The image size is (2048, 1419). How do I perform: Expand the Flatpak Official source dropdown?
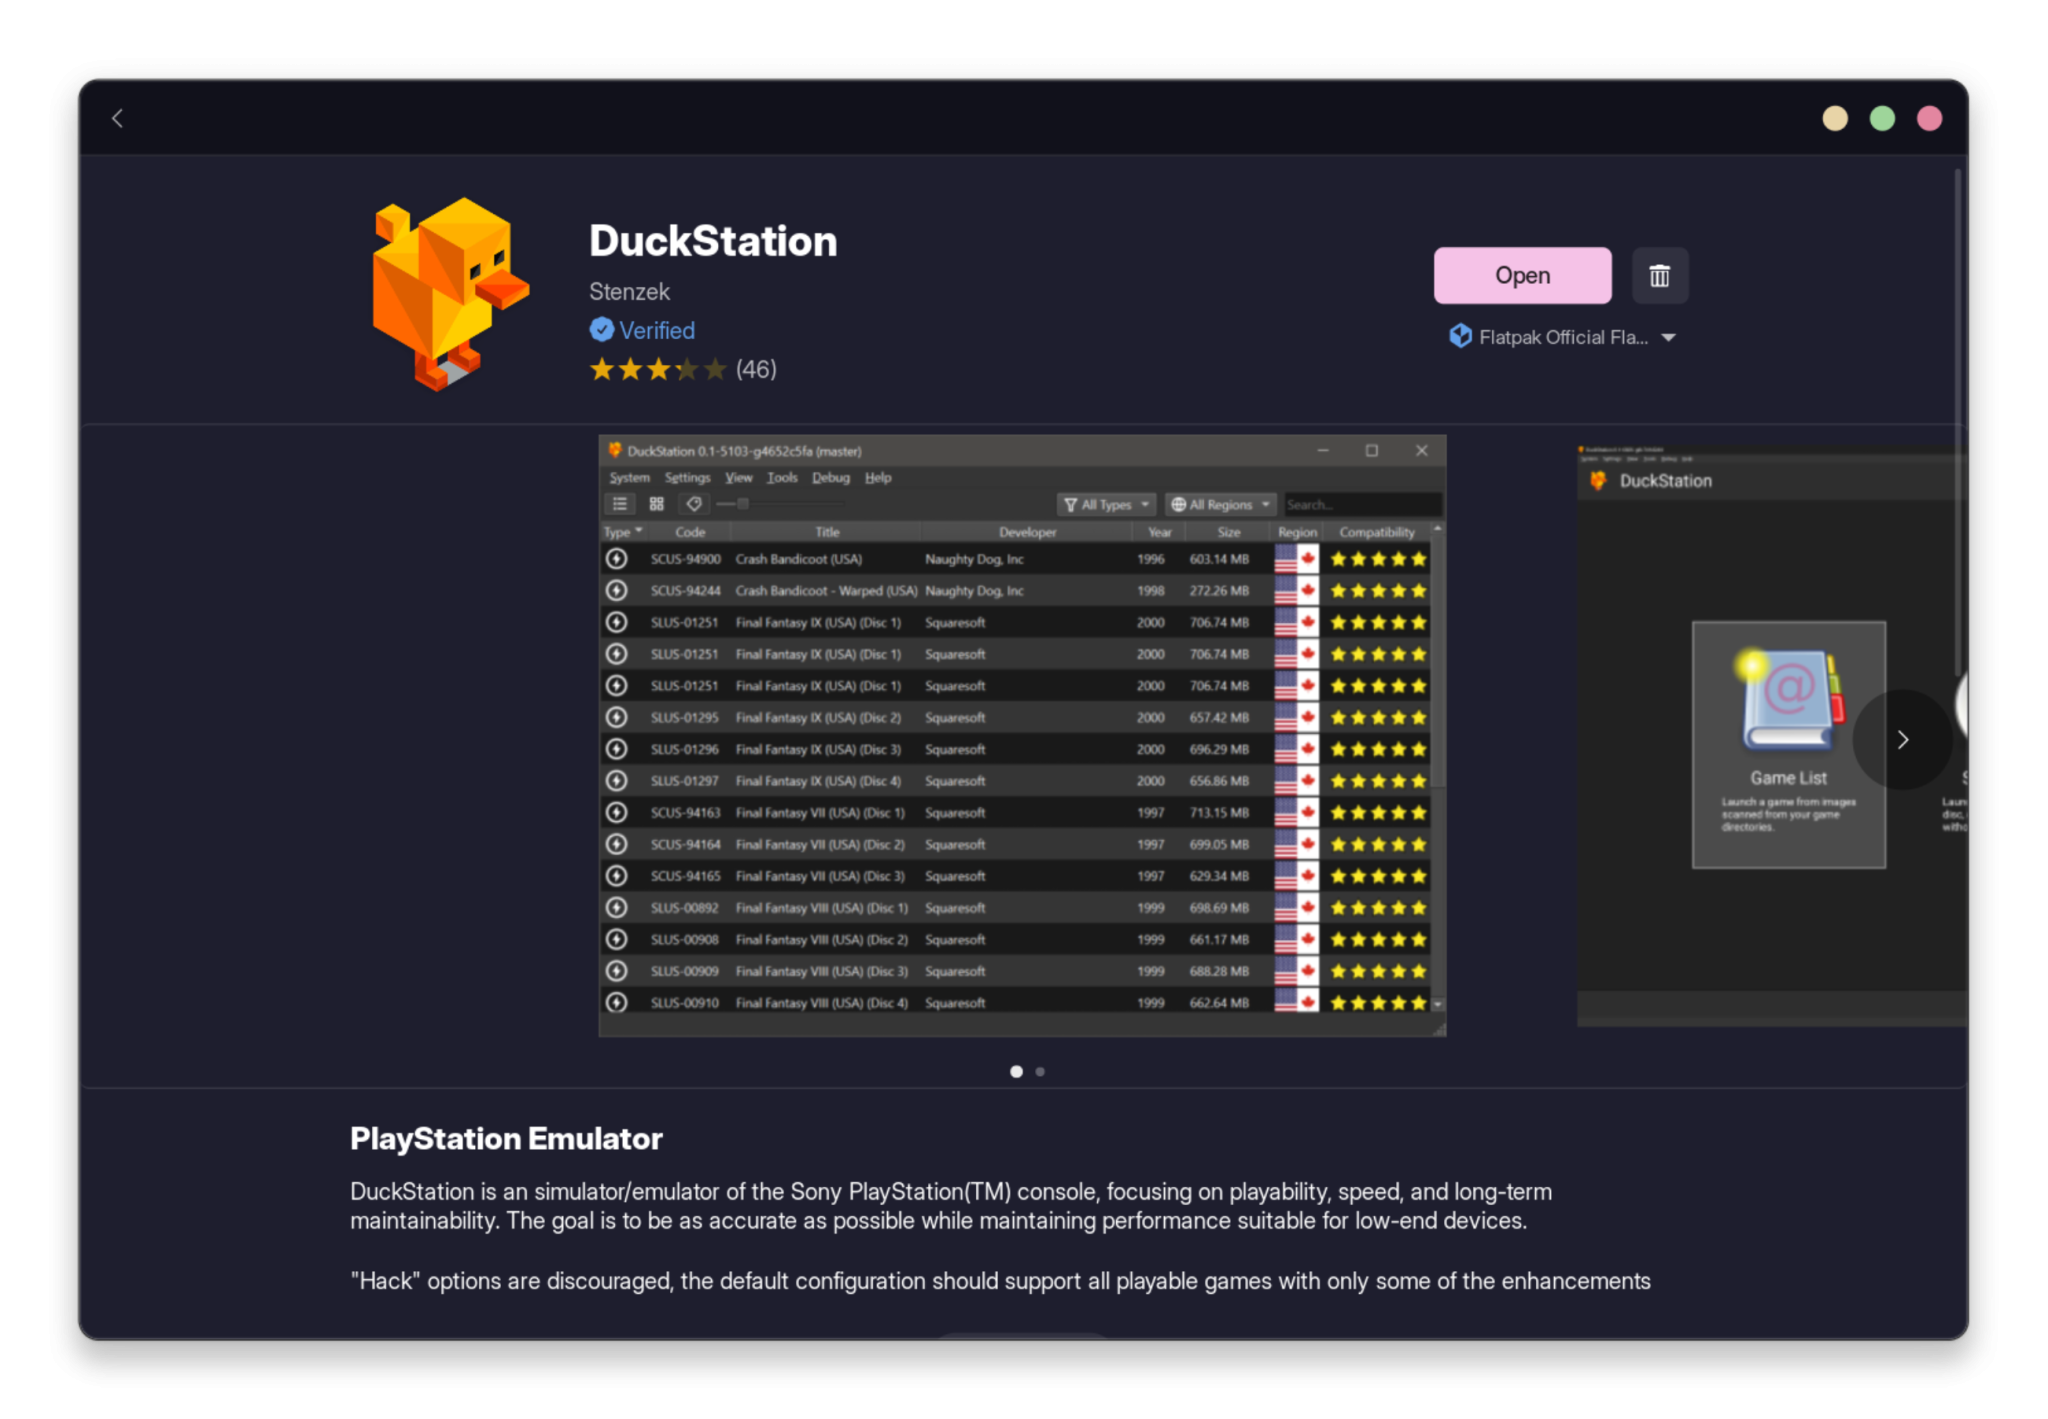coord(1670,337)
